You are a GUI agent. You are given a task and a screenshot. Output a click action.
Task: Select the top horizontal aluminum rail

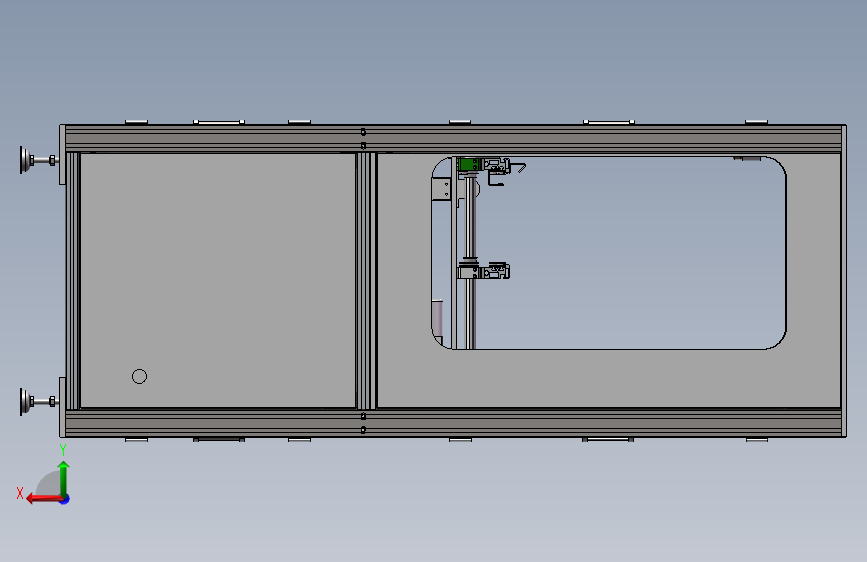point(453,138)
